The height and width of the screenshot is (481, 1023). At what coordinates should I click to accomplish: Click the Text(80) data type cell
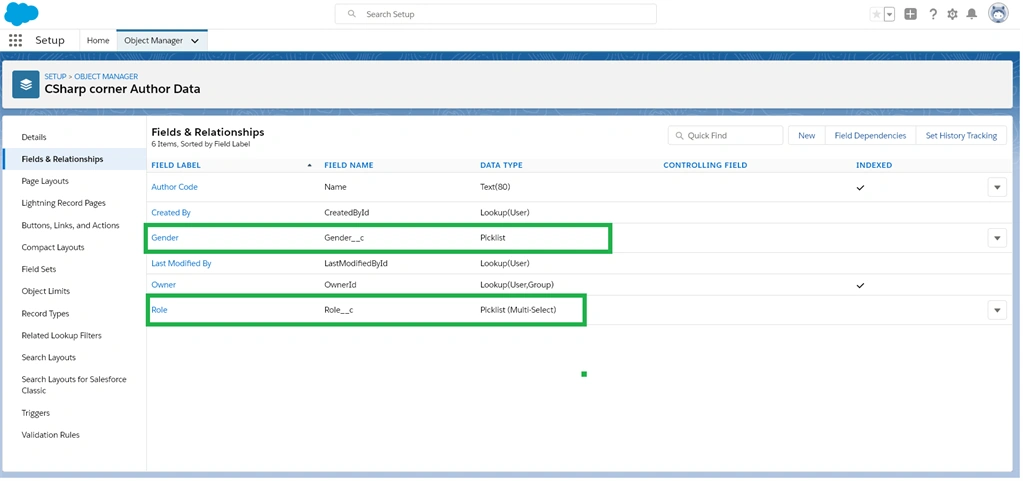pos(495,187)
